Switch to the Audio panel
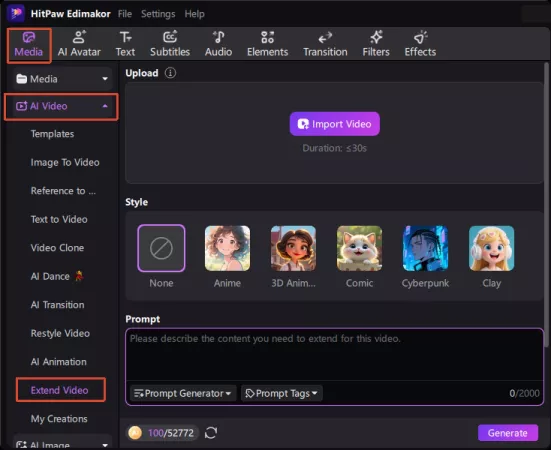This screenshot has height=450, width=551. point(219,45)
